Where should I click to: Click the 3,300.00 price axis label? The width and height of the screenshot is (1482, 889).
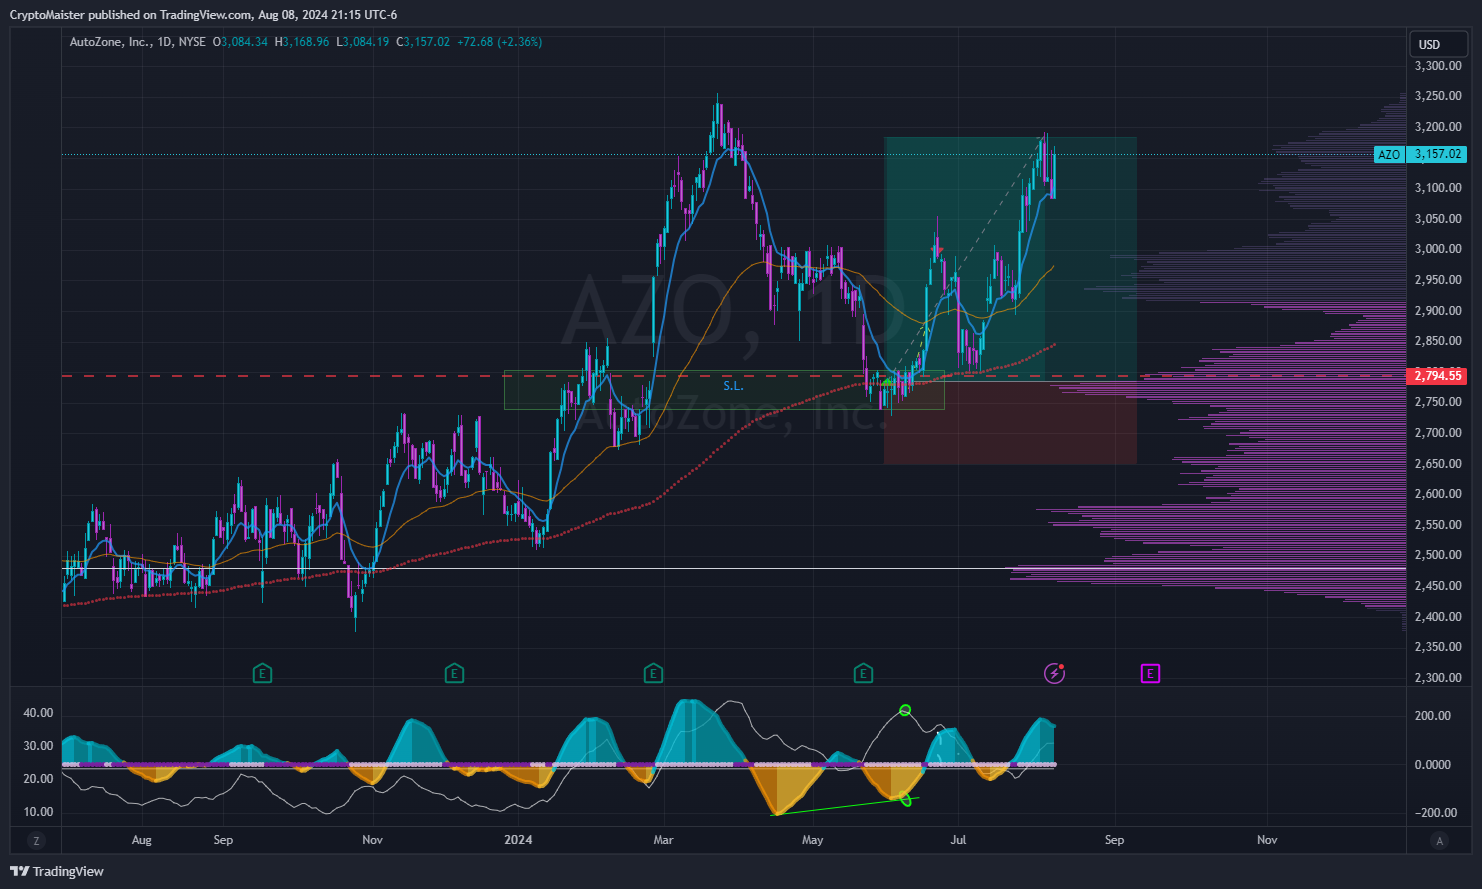(x=1438, y=66)
